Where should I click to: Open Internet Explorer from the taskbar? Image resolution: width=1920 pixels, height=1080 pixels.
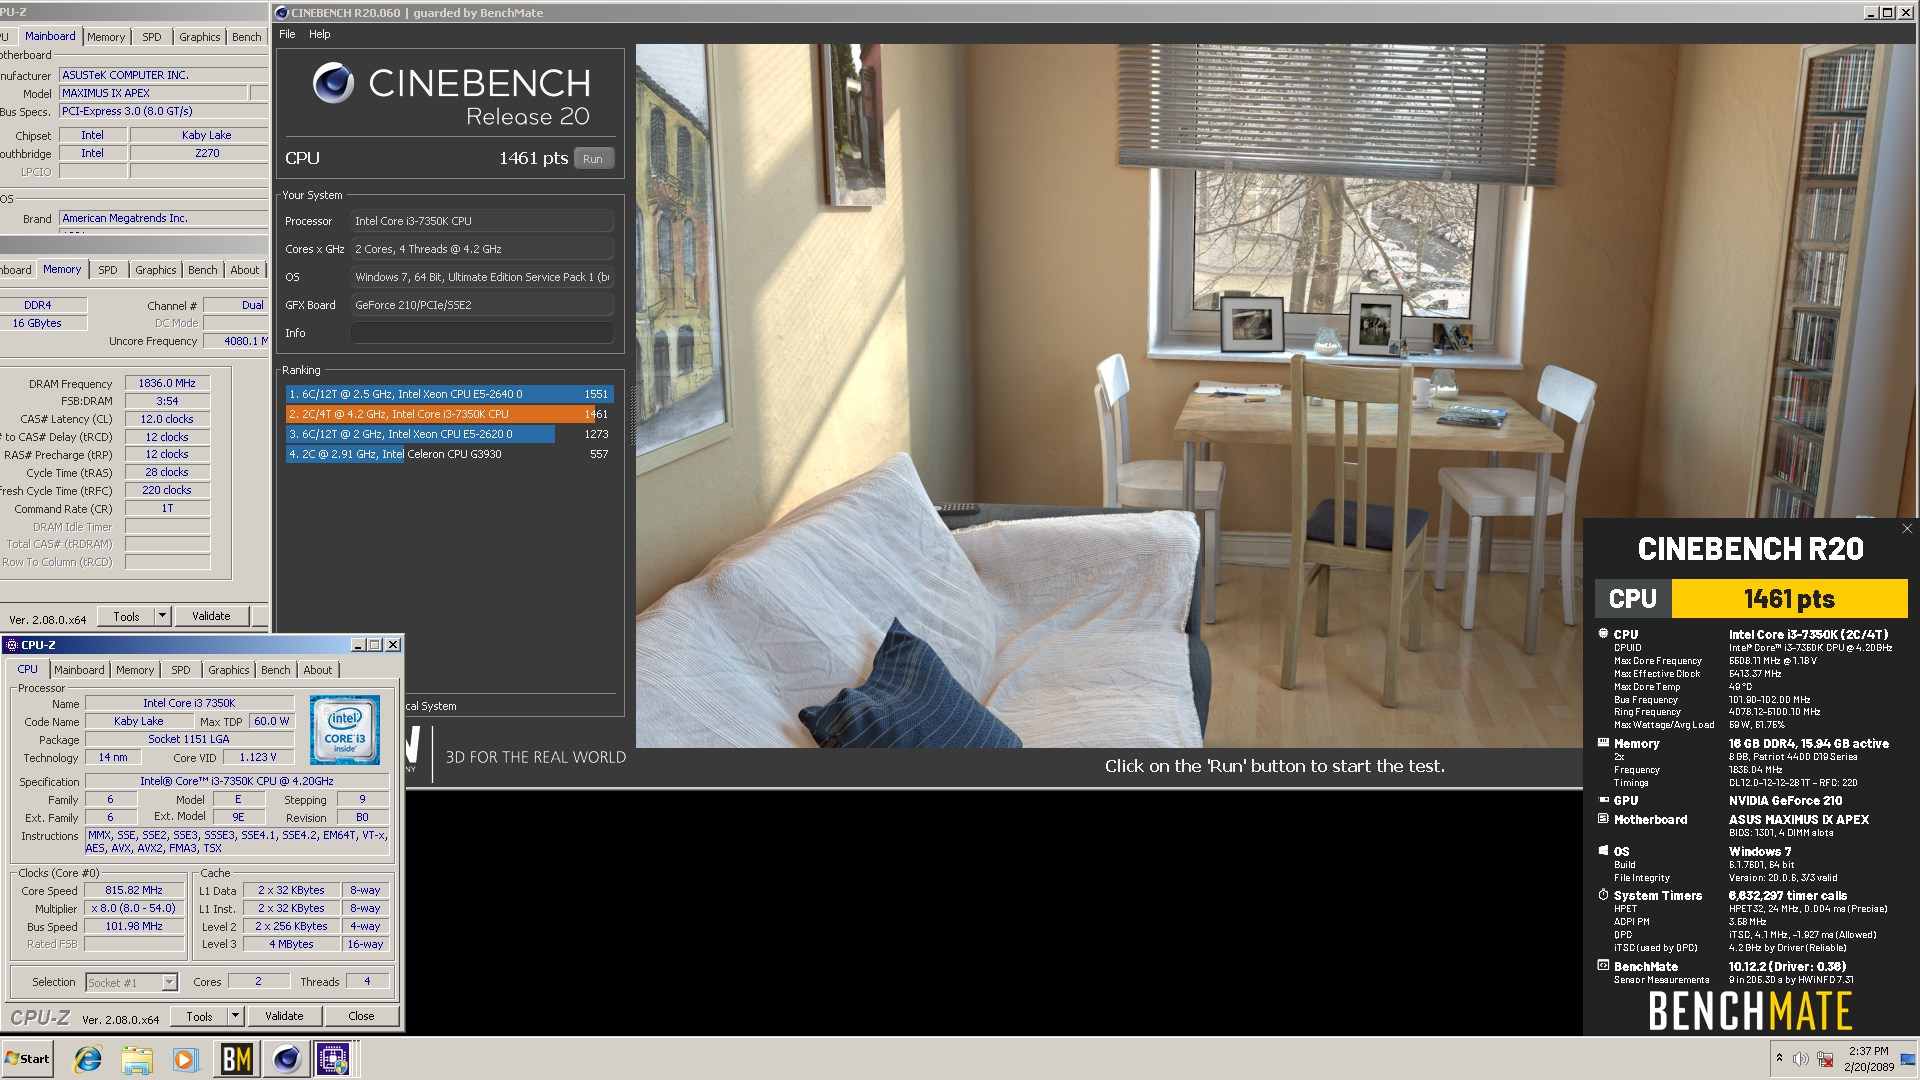tap(88, 1059)
